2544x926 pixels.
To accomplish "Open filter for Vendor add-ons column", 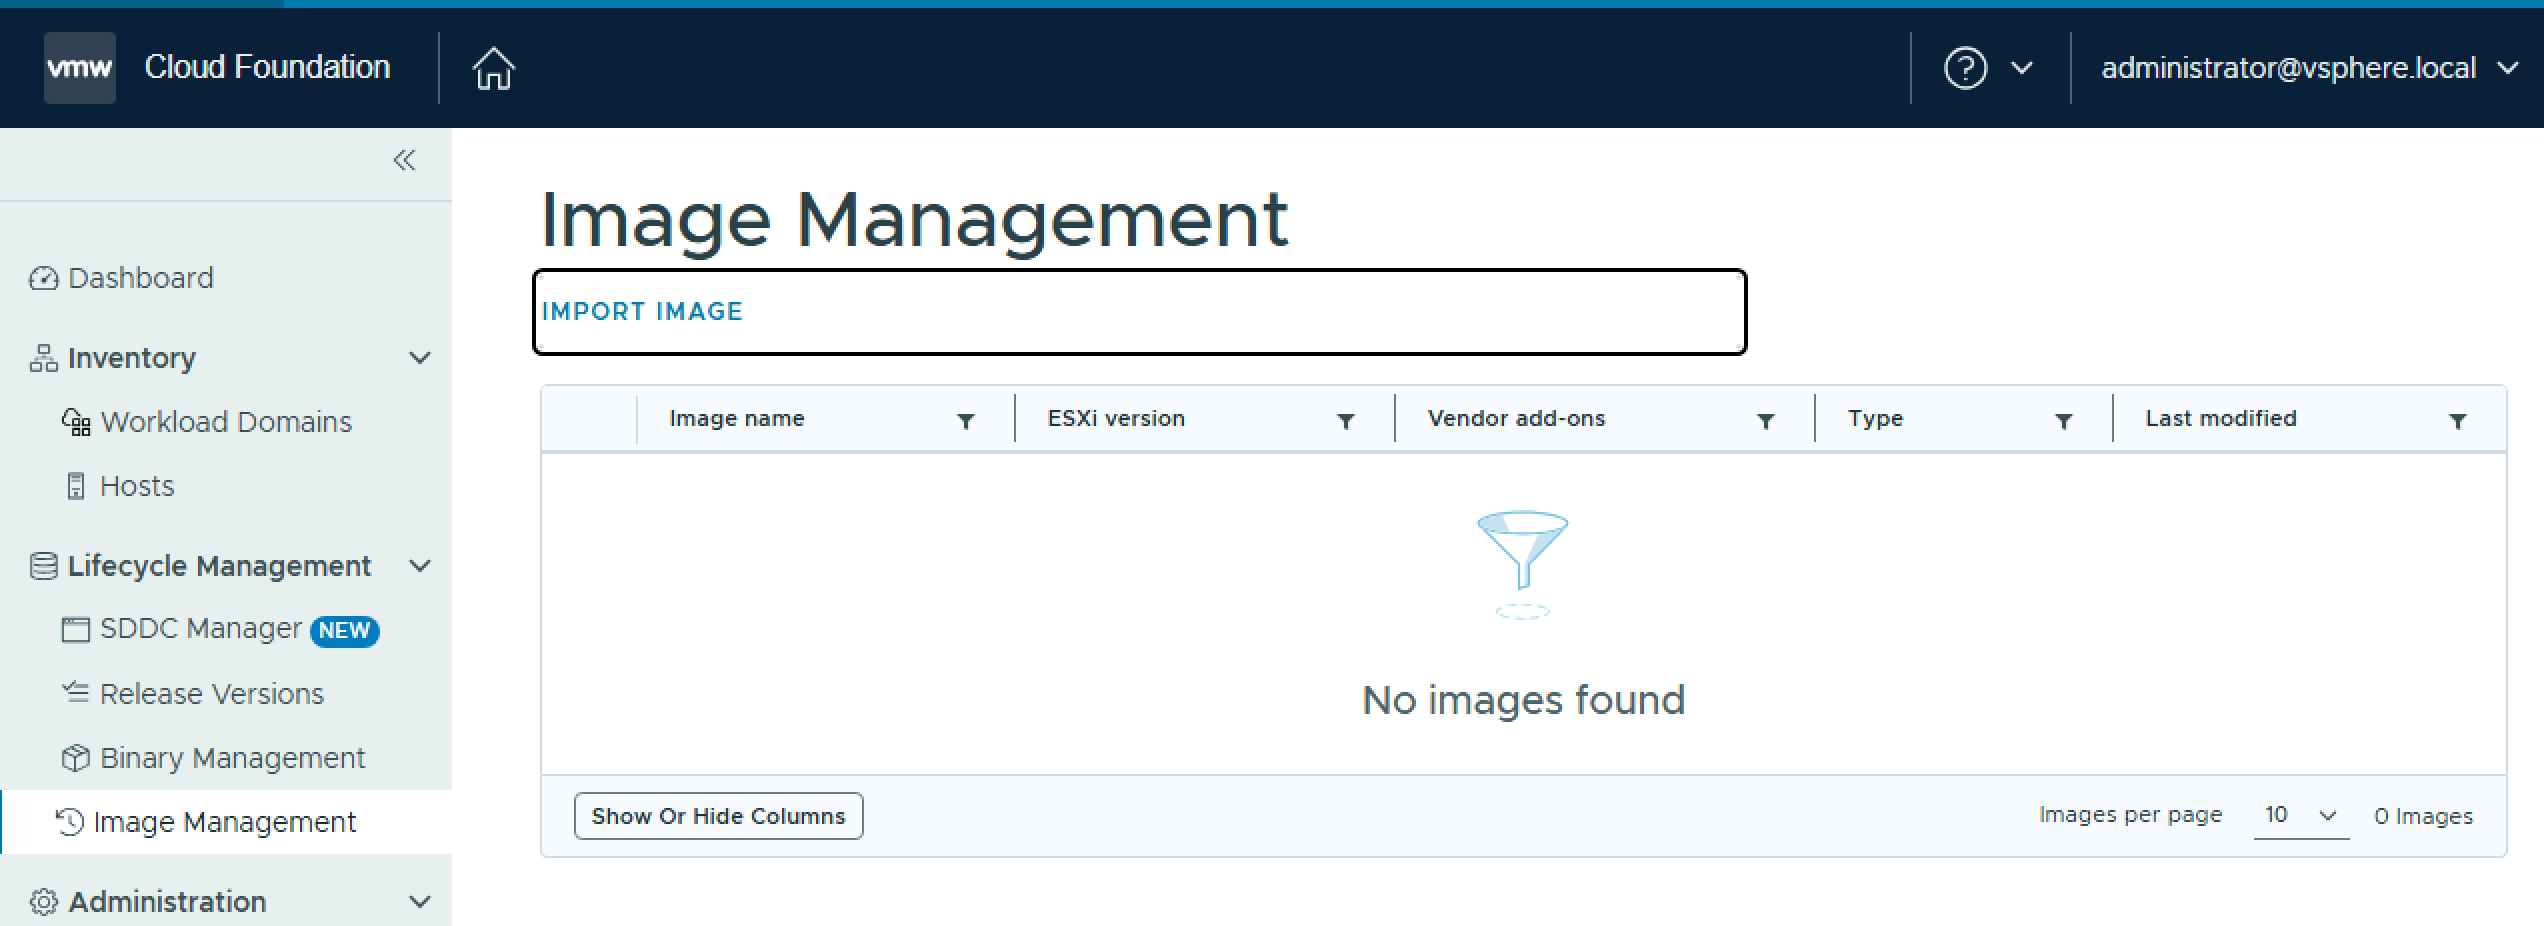I will point(1765,421).
